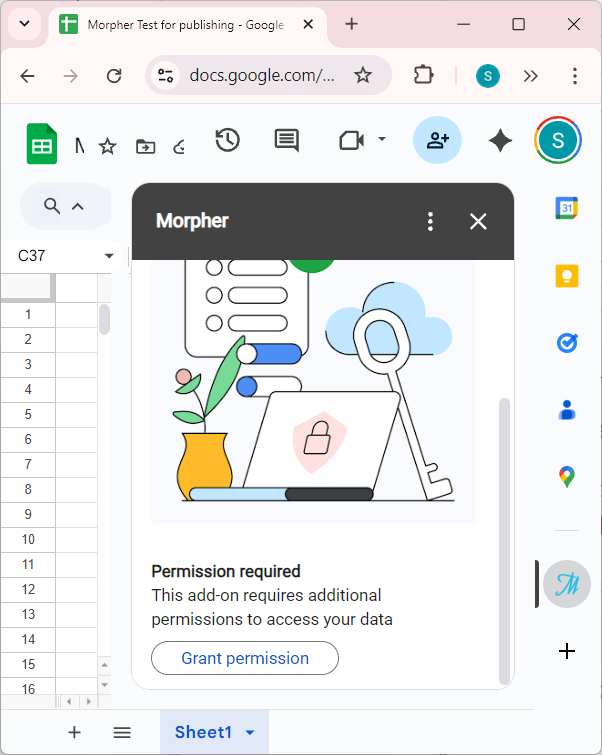The image size is (602, 755).
Task: Get more add-ons plus icon
Action: tap(567, 651)
